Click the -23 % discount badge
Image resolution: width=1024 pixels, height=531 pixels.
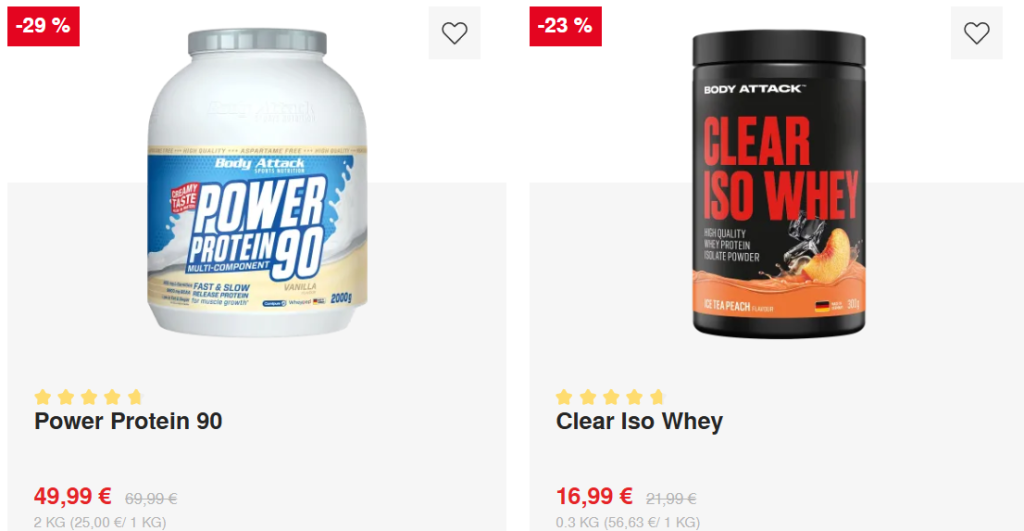click(x=566, y=26)
